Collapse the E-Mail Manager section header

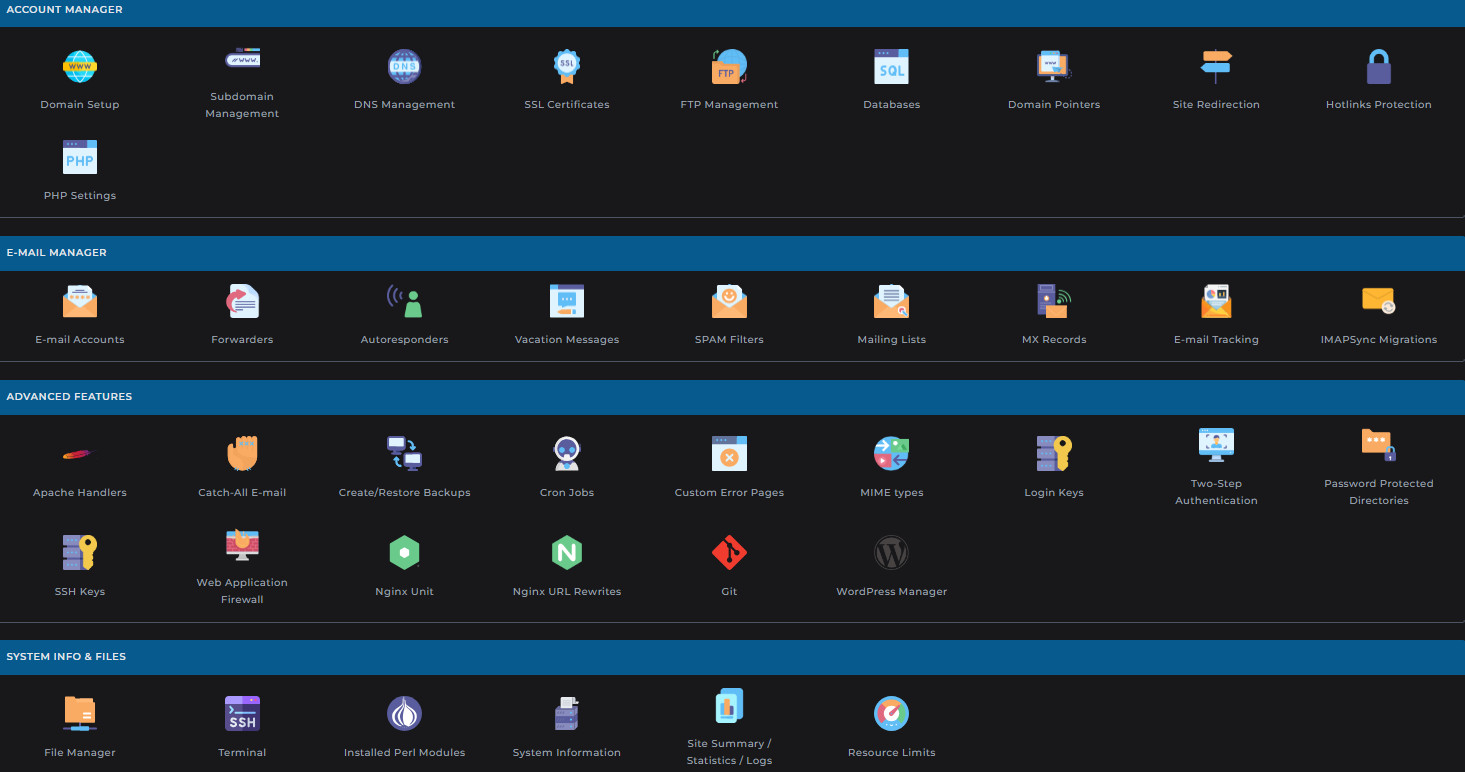(x=732, y=253)
